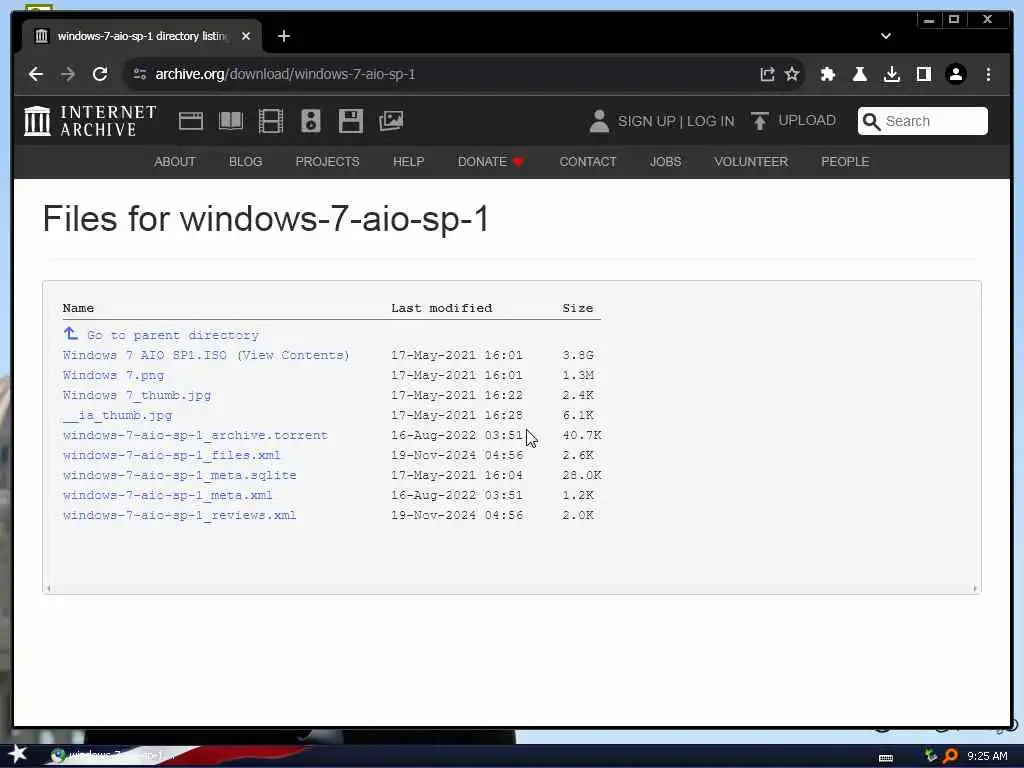Click the forward navigation arrow
This screenshot has width=1024, height=768.
[x=68, y=74]
